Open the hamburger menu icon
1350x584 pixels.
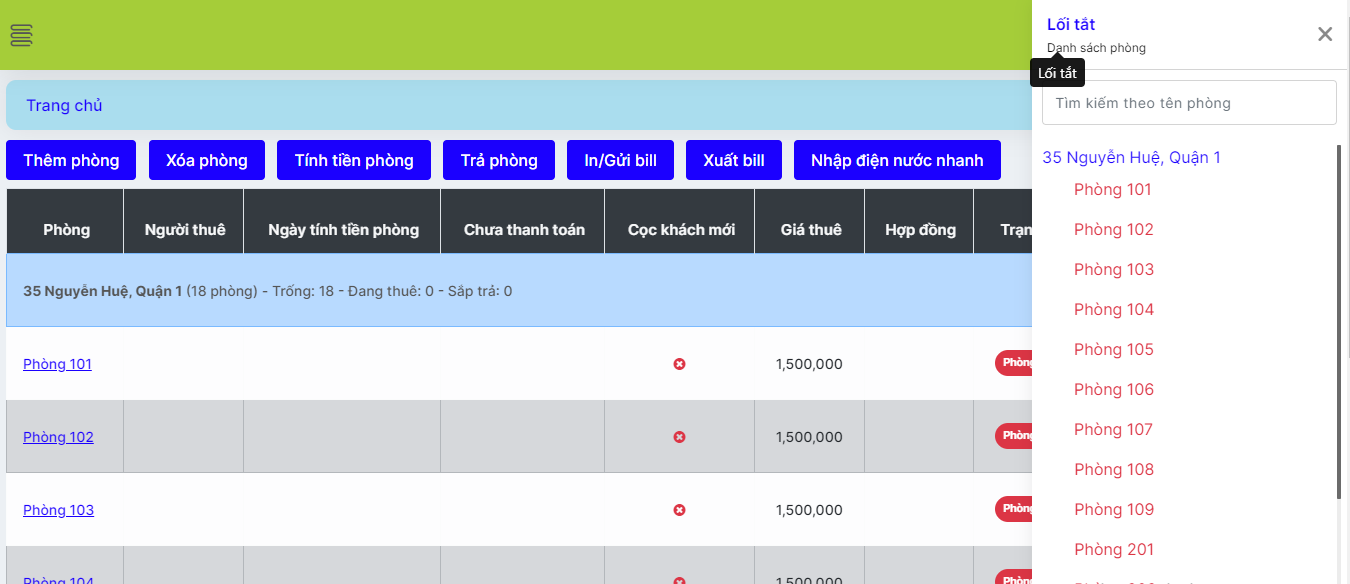click(x=21, y=35)
